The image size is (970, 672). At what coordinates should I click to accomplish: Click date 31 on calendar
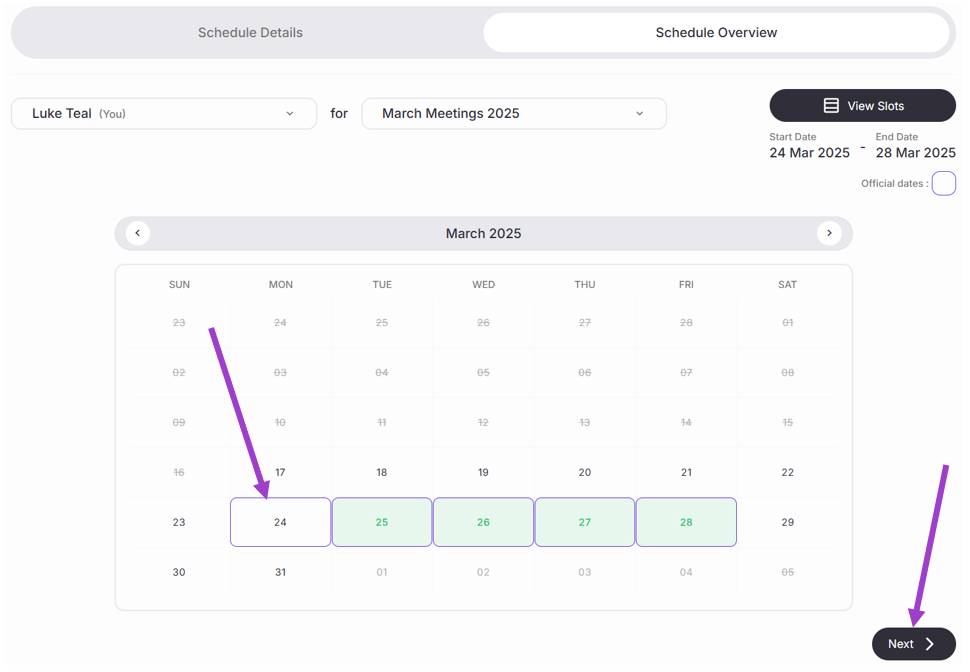(280, 572)
